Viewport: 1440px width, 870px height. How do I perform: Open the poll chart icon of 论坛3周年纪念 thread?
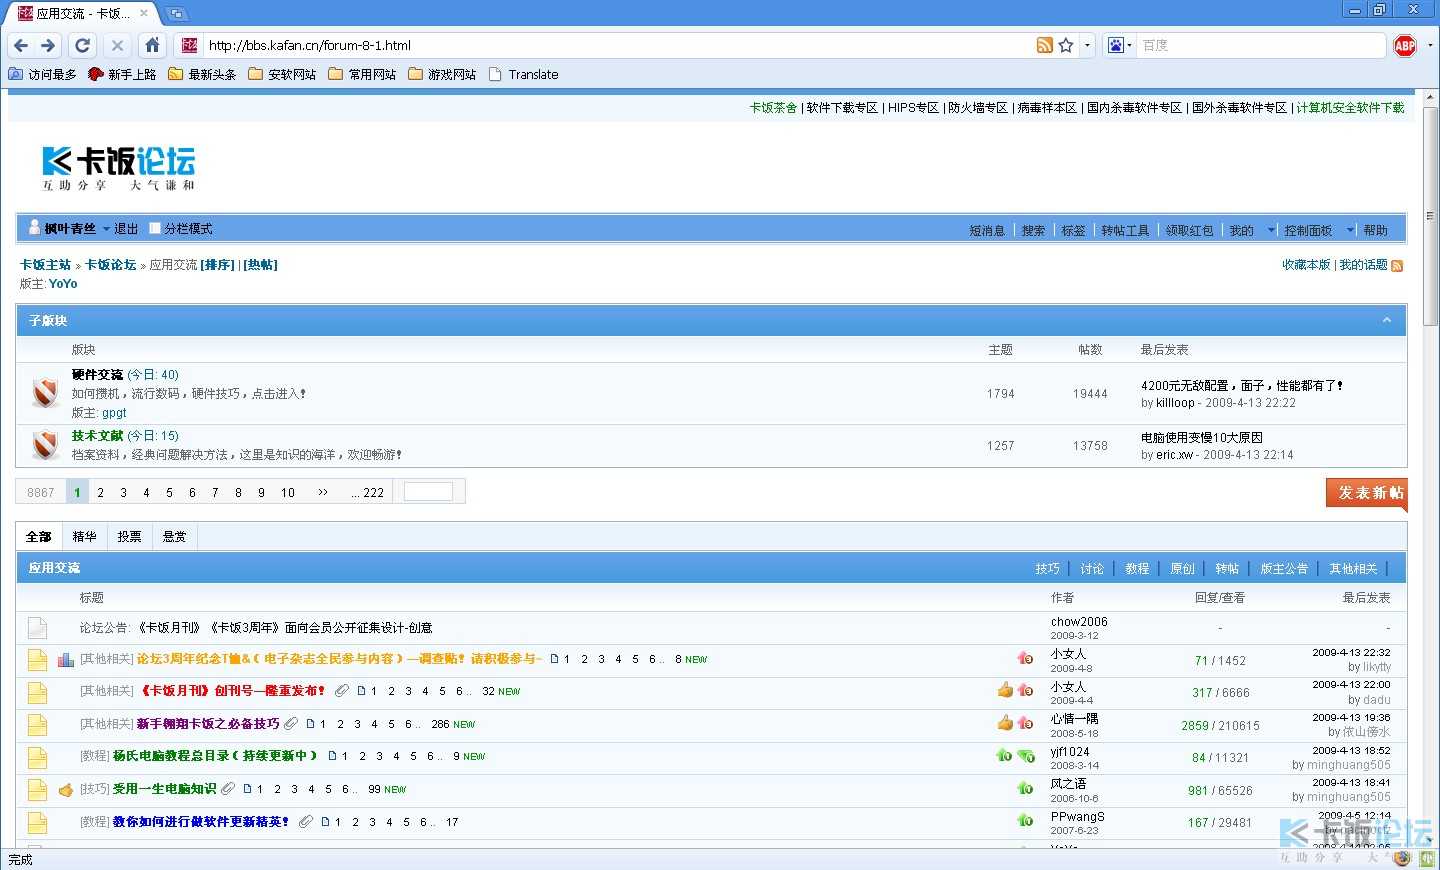pyautogui.click(x=66, y=660)
